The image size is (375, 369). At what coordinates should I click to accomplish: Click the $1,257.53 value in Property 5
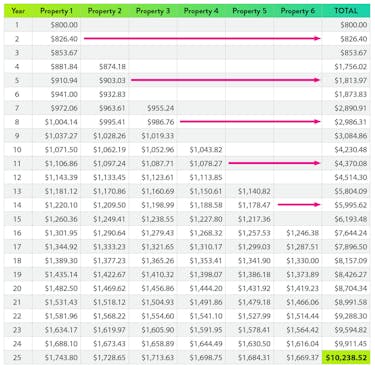tap(254, 233)
